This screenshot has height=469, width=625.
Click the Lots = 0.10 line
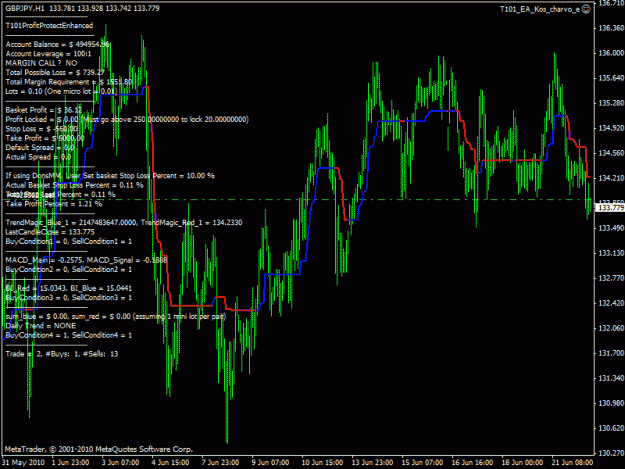click(x=61, y=91)
